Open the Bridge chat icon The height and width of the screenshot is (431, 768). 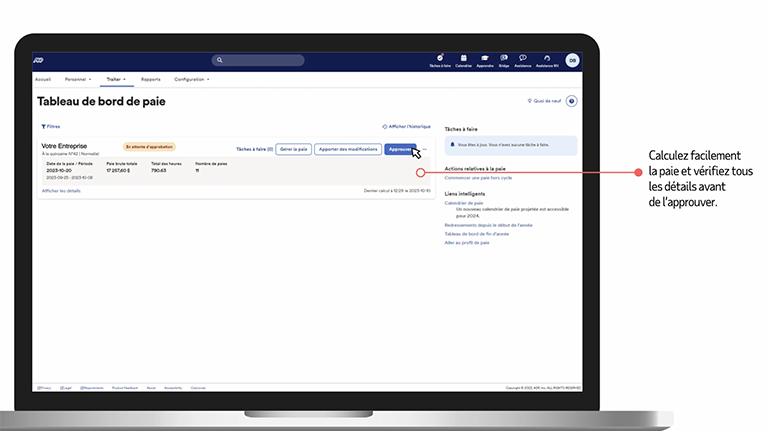click(x=503, y=58)
